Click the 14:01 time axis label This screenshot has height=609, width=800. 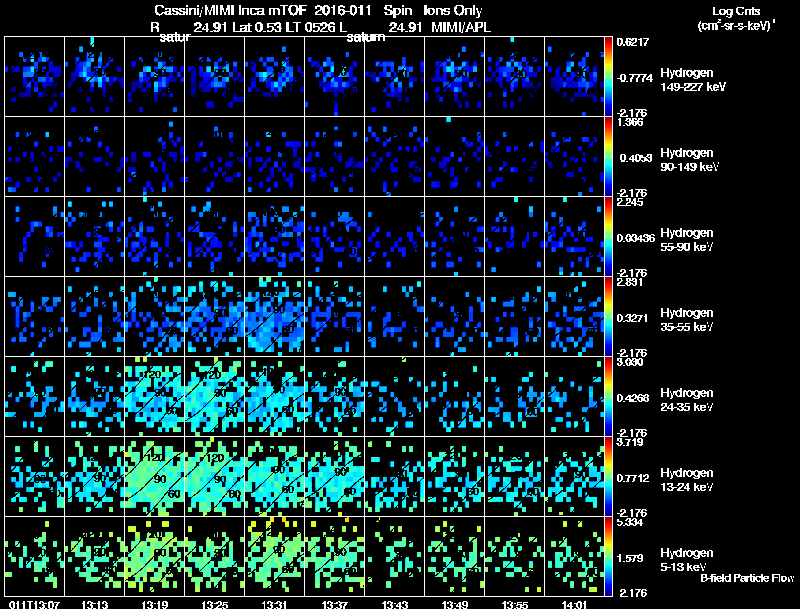tap(574, 604)
